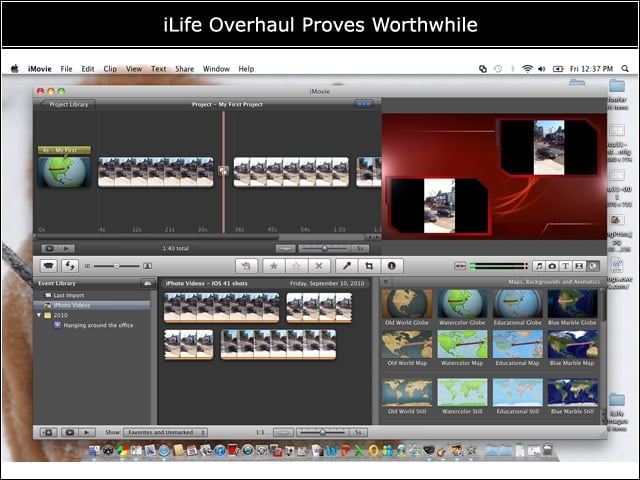Click the add-event-to-library icon at bottom left

tap(49, 432)
